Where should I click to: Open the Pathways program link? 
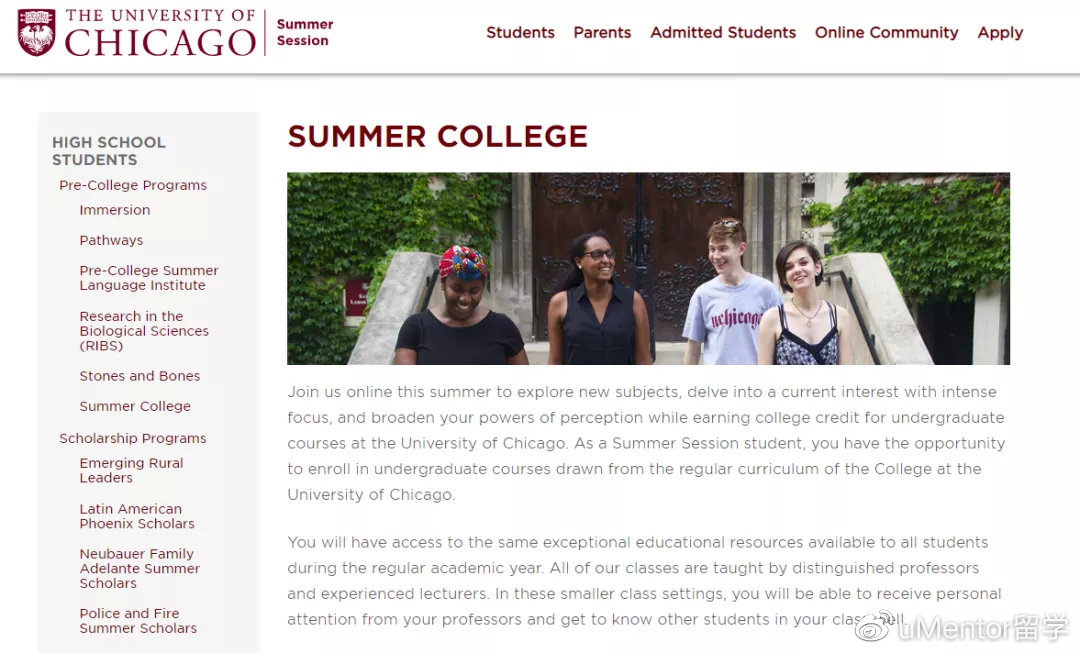111,240
